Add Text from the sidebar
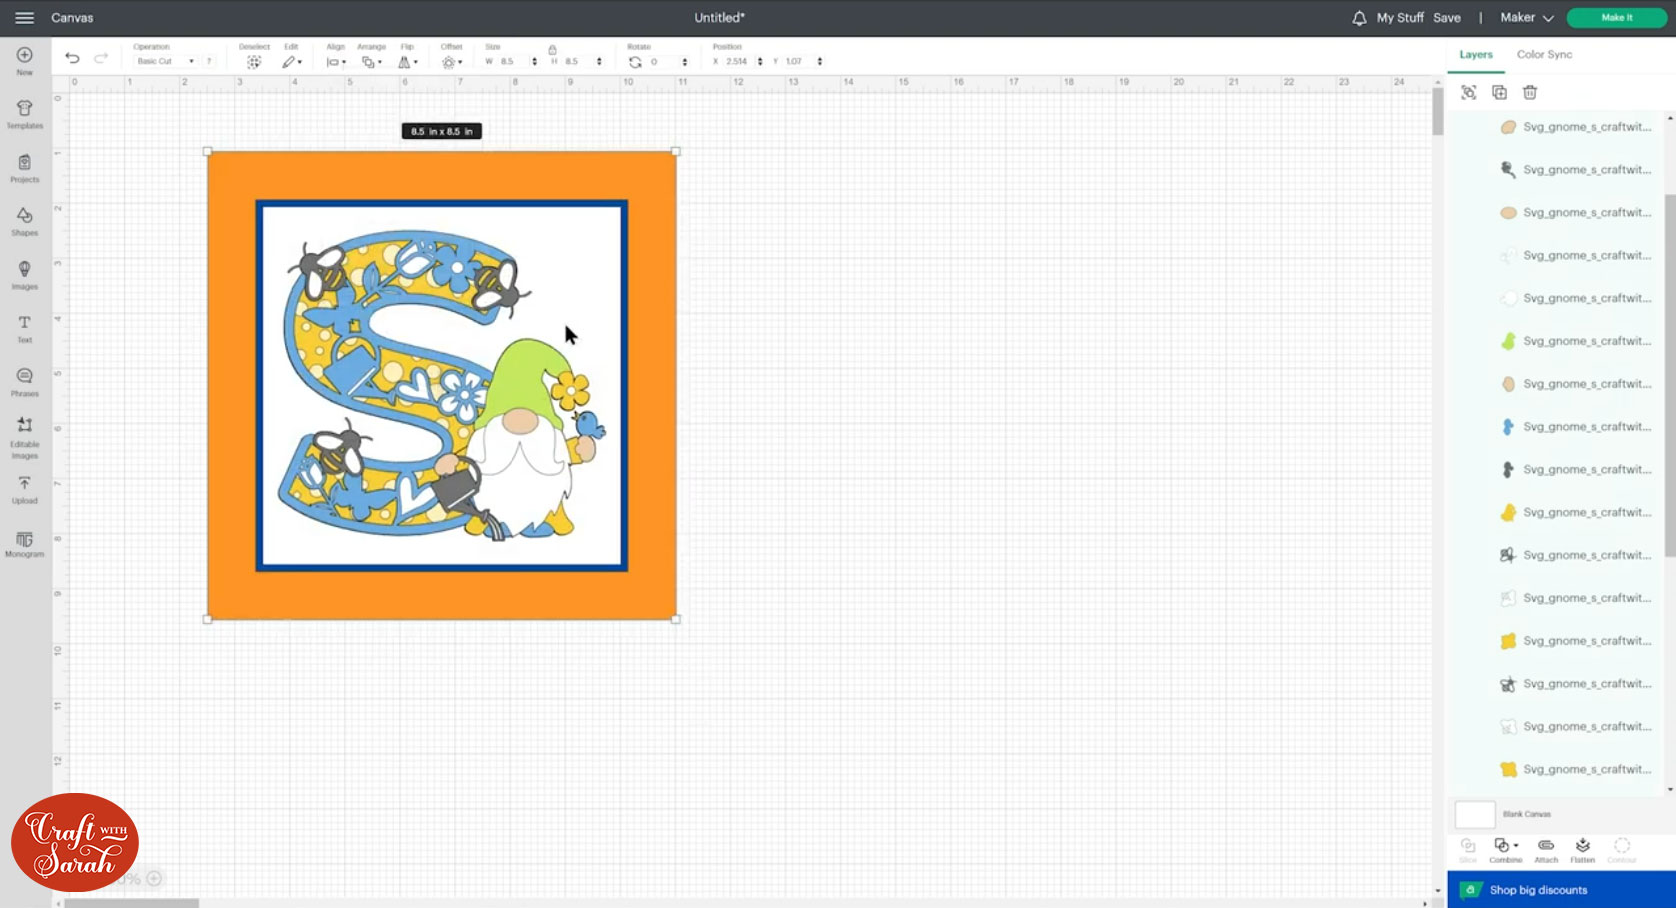The width and height of the screenshot is (1676, 908). 25,329
